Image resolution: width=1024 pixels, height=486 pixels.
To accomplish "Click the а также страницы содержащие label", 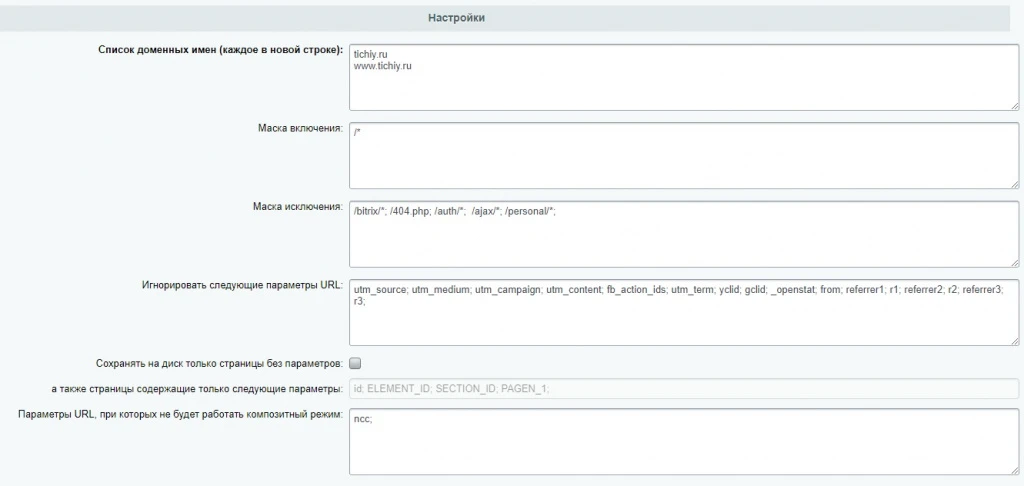I will 197,389.
